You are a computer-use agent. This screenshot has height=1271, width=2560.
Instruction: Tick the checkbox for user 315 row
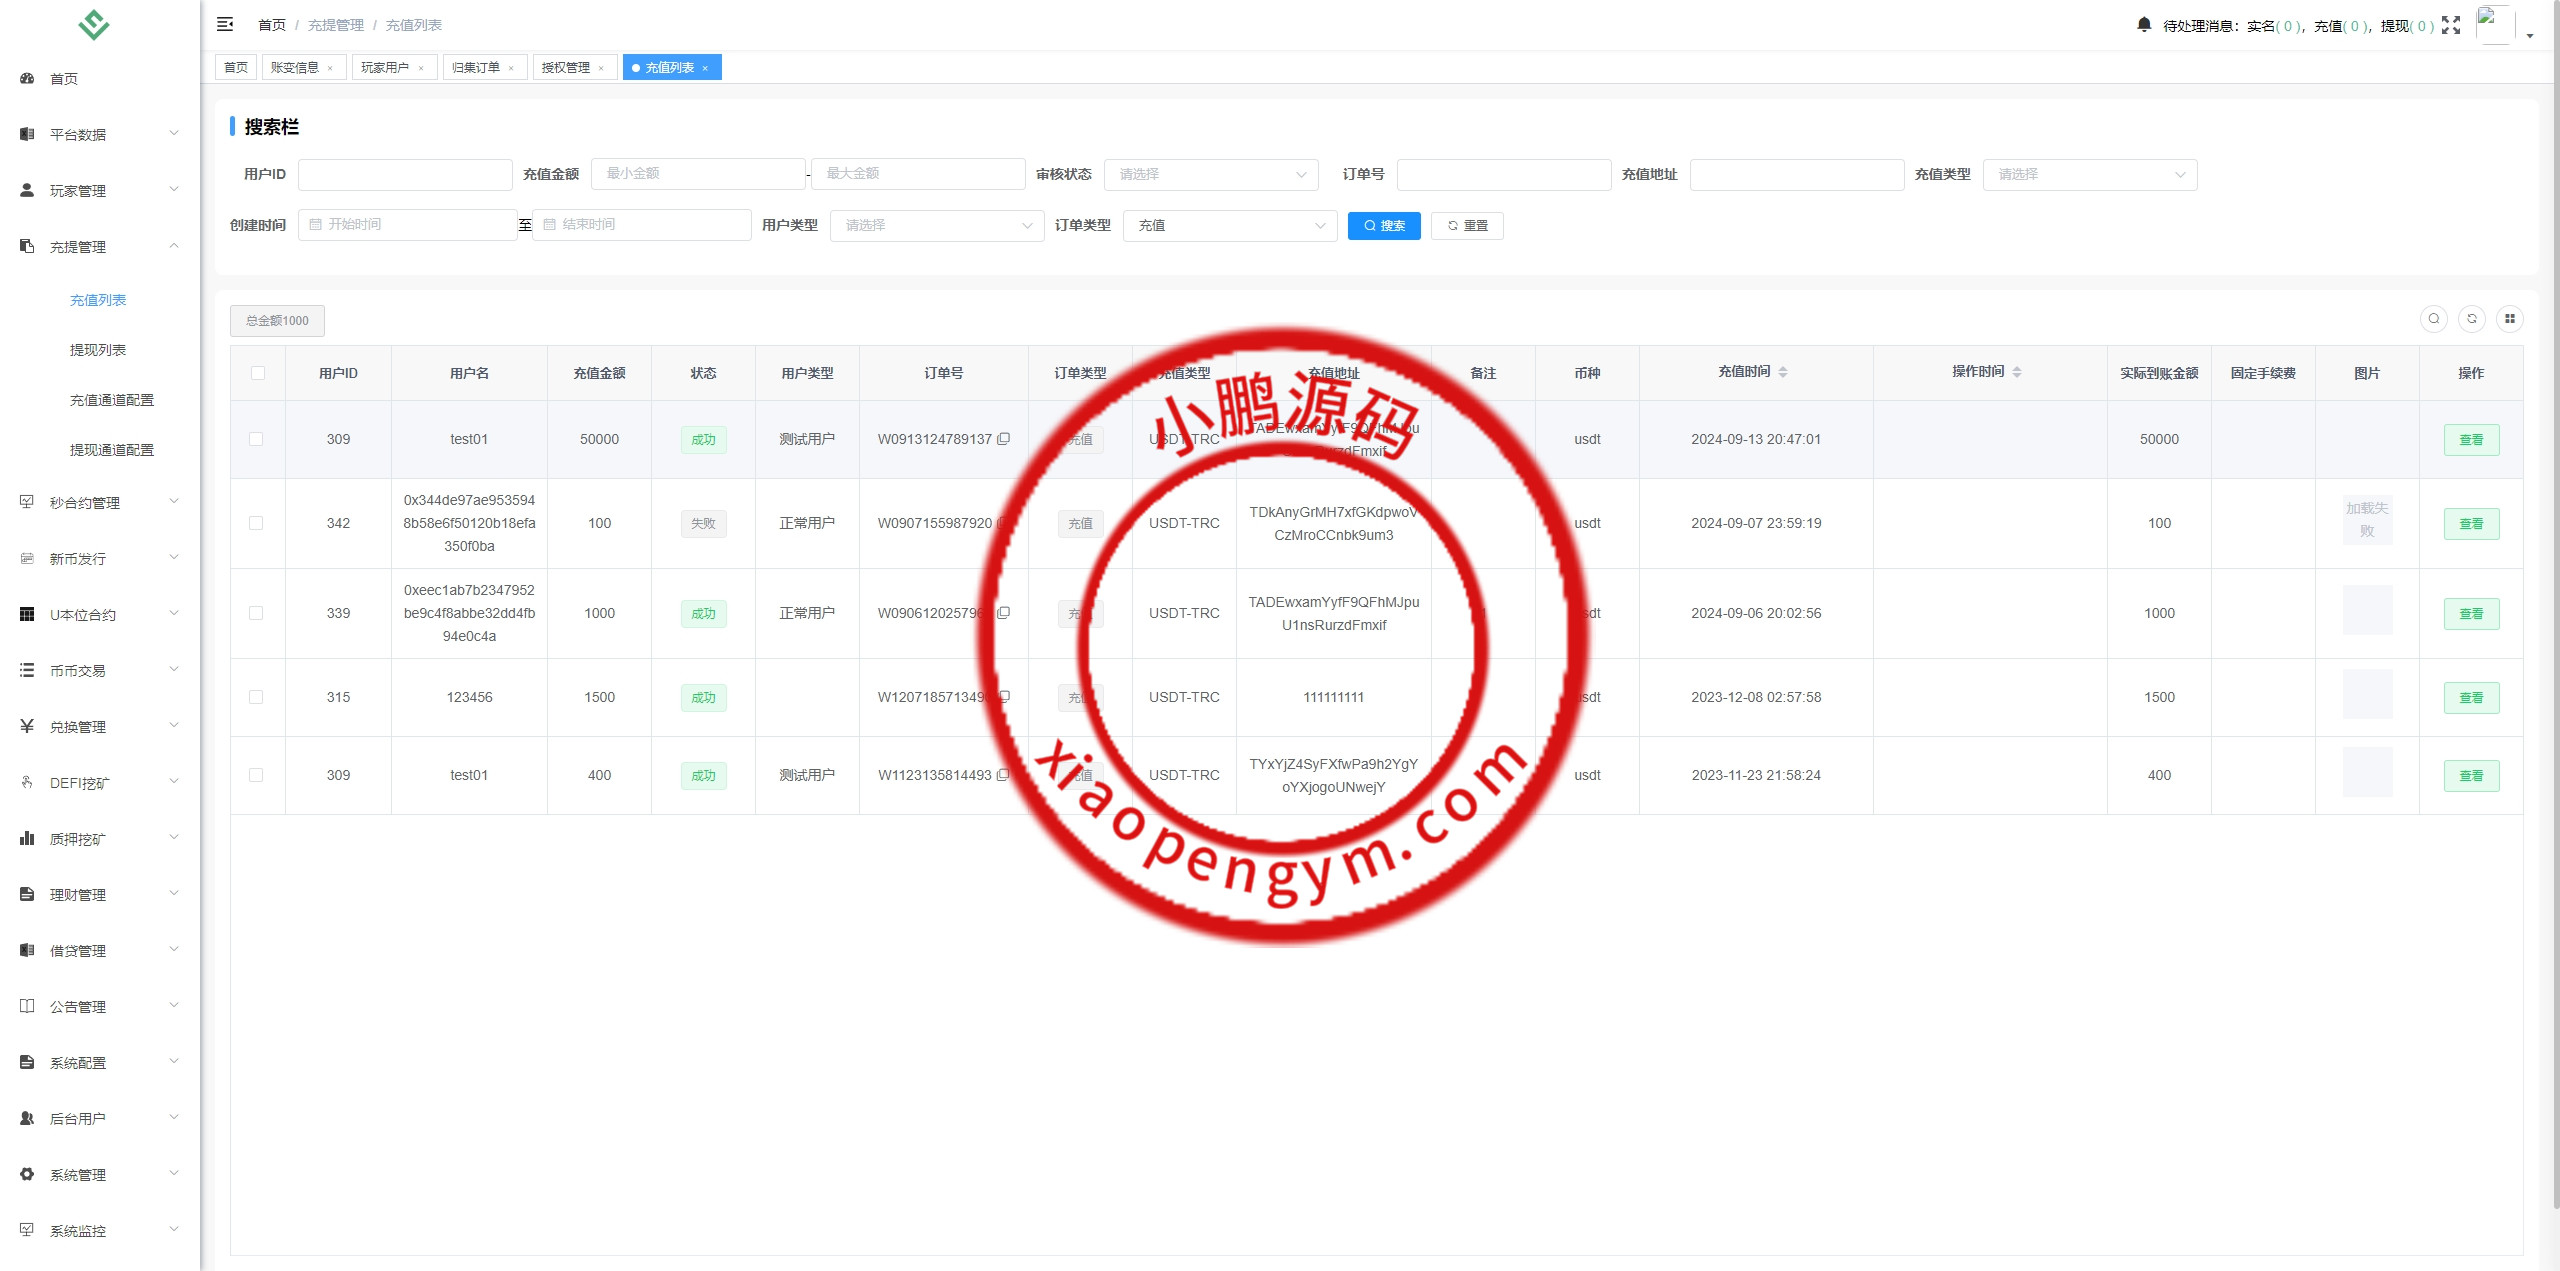pyautogui.click(x=257, y=697)
